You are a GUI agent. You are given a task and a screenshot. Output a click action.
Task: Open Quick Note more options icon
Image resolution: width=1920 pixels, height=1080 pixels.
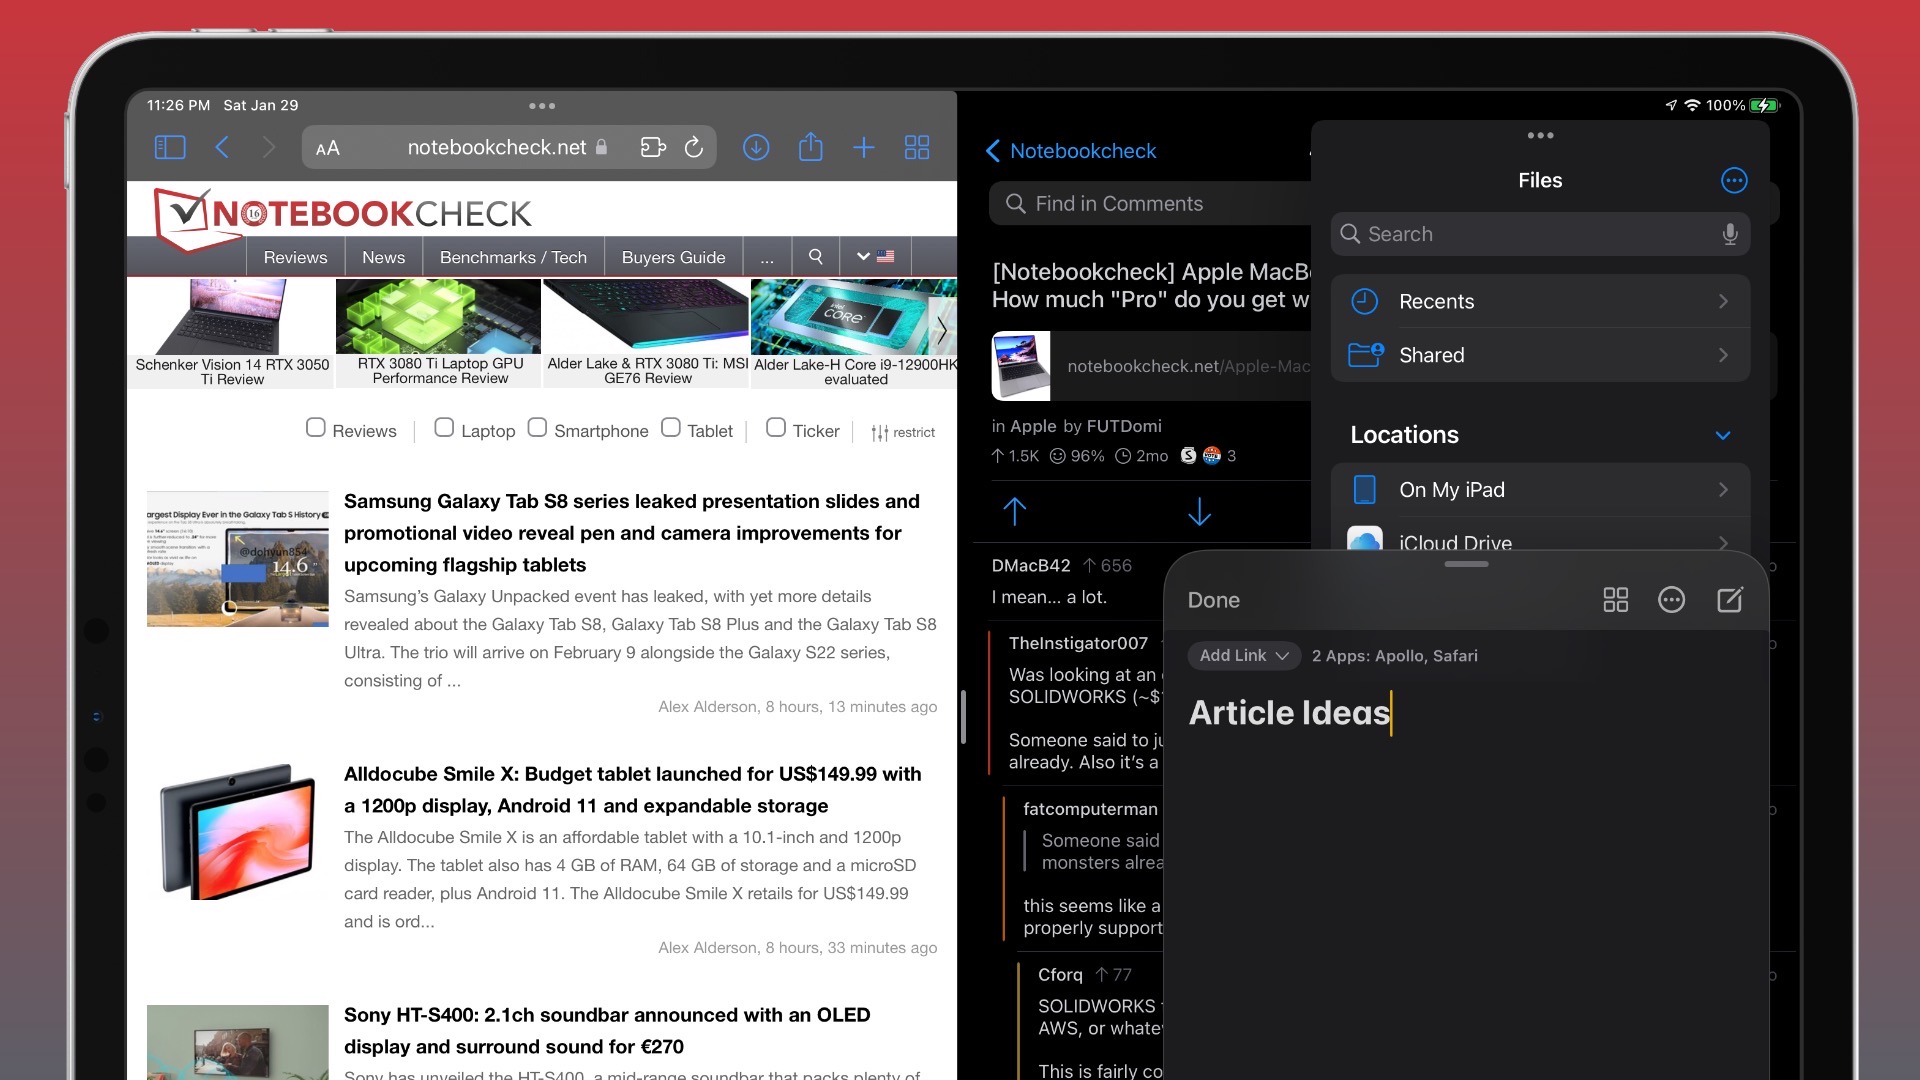coord(1671,600)
